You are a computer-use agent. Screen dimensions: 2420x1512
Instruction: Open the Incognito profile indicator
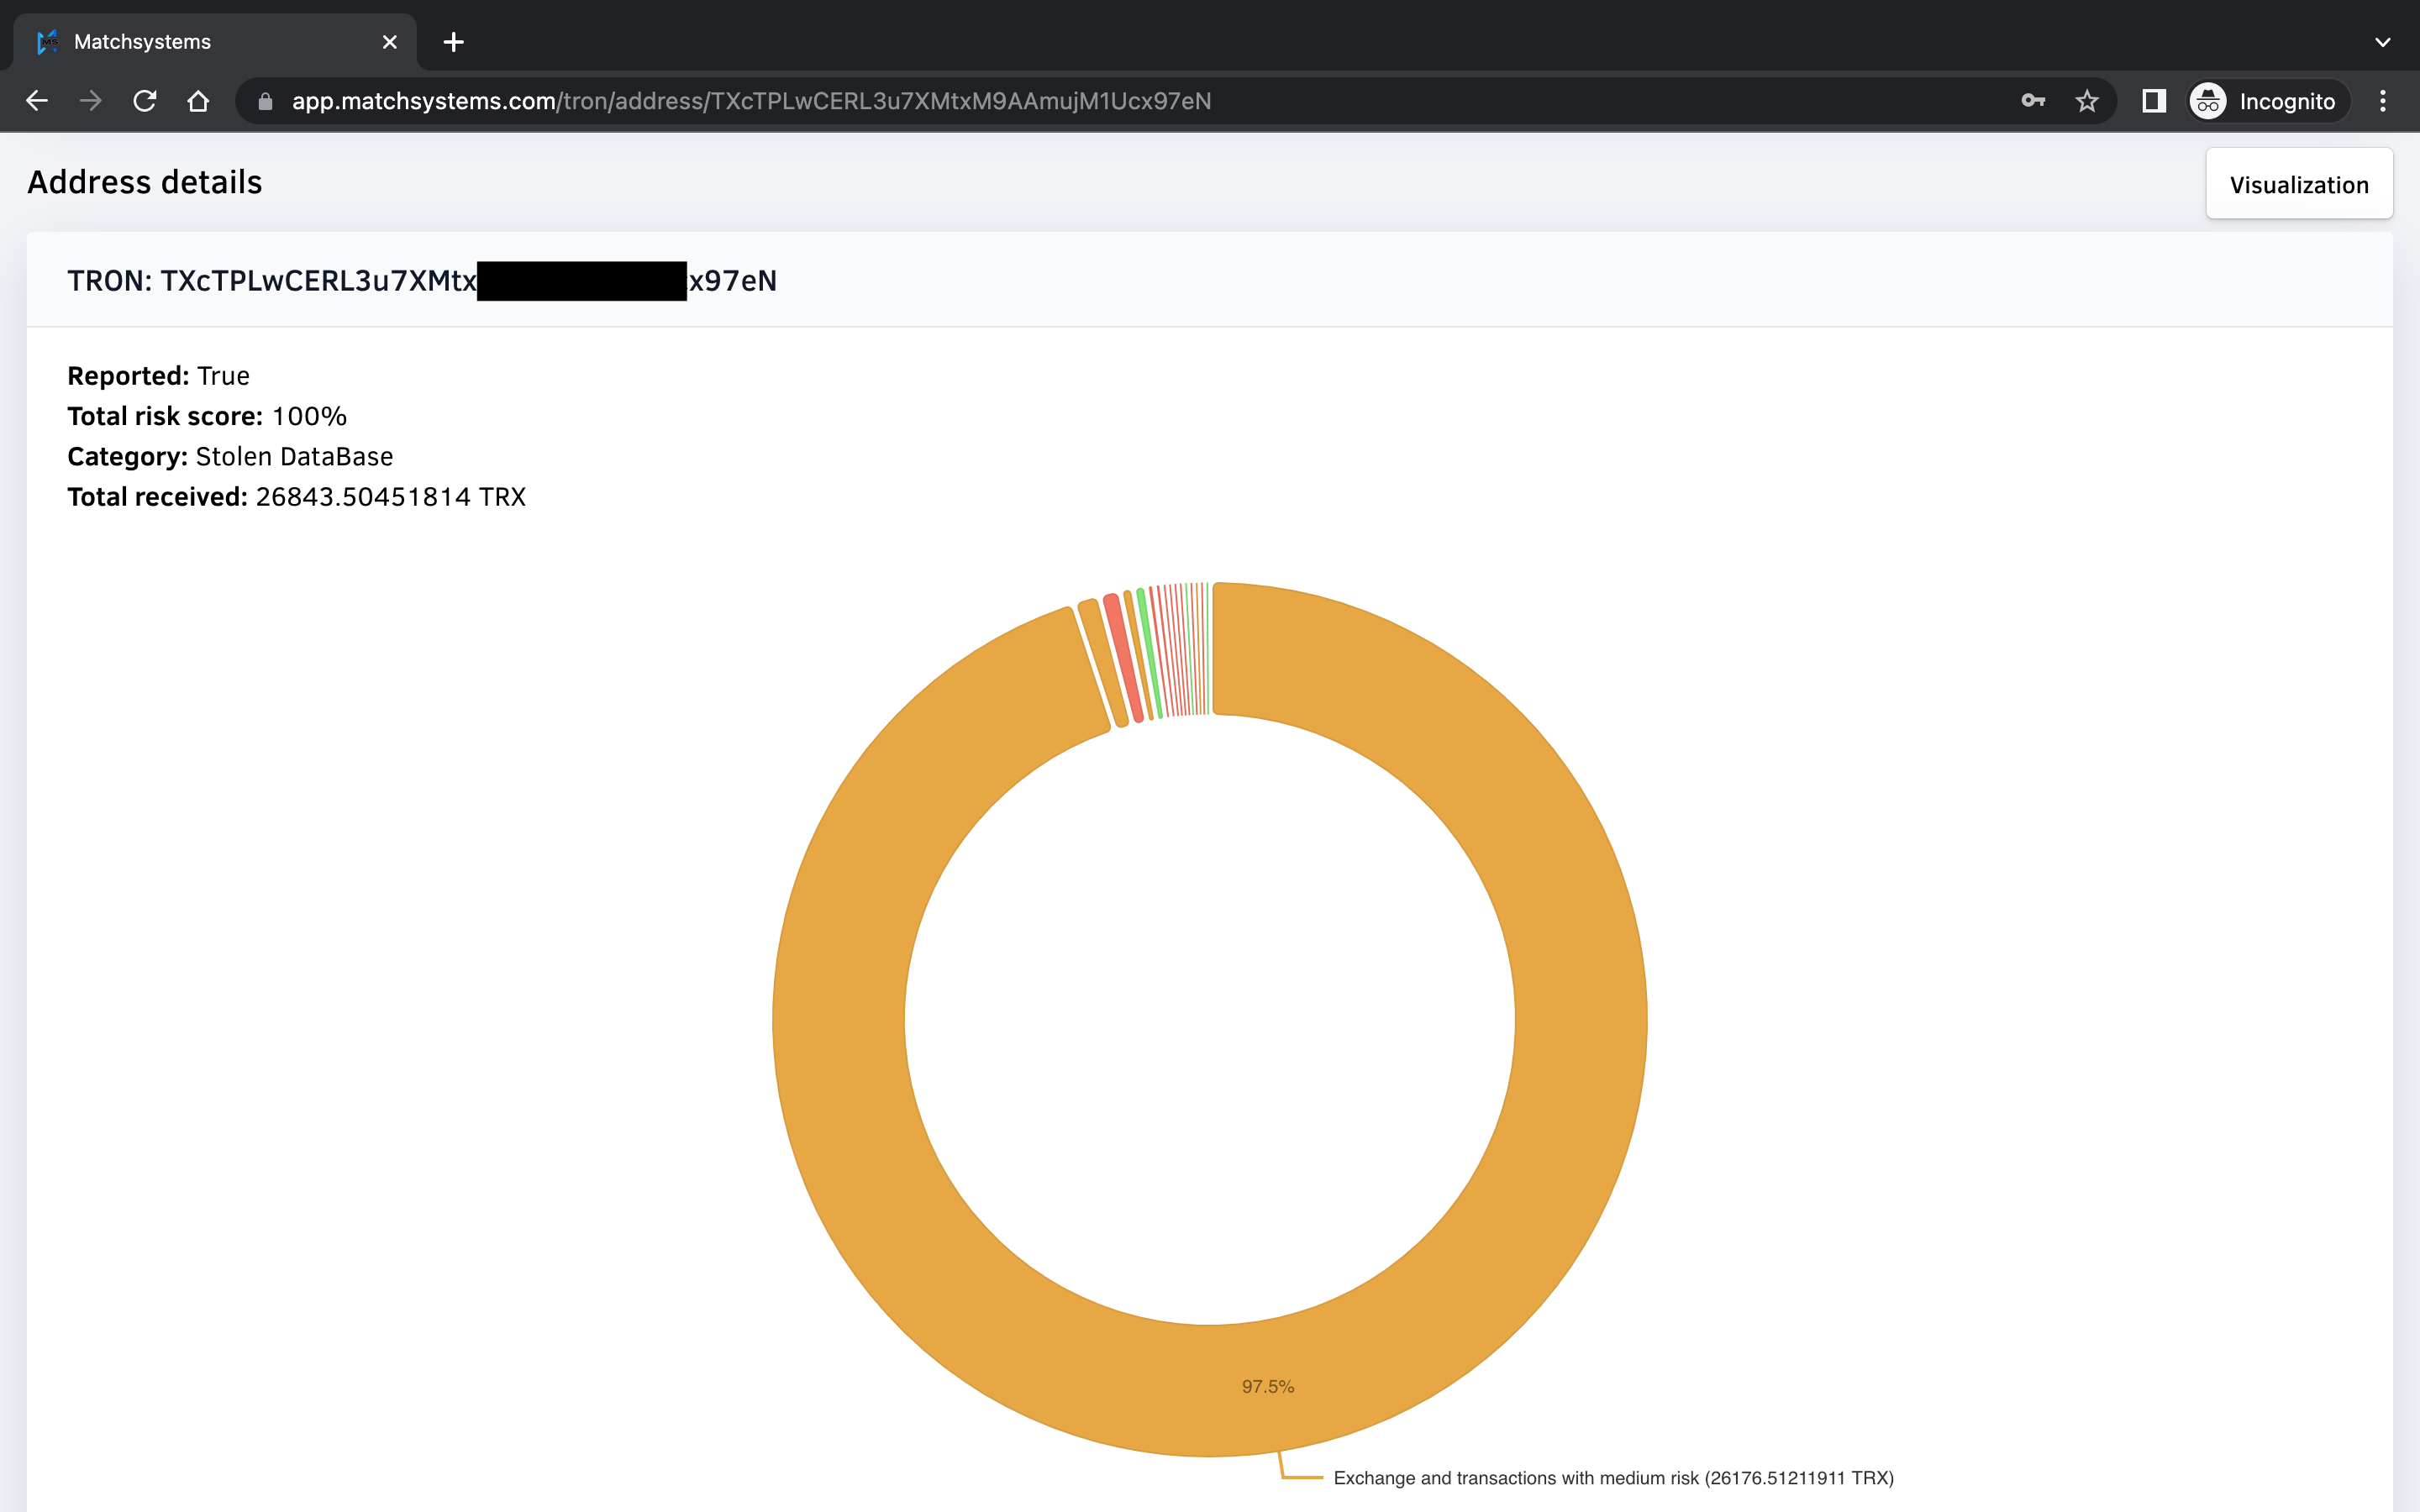point(2266,101)
